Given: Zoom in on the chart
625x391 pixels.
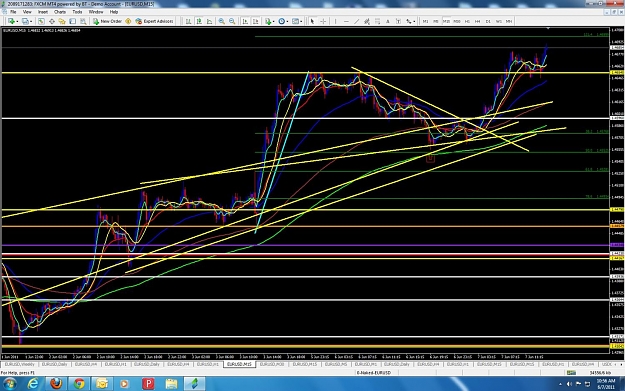Looking at the screenshot, I should (222, 21).
